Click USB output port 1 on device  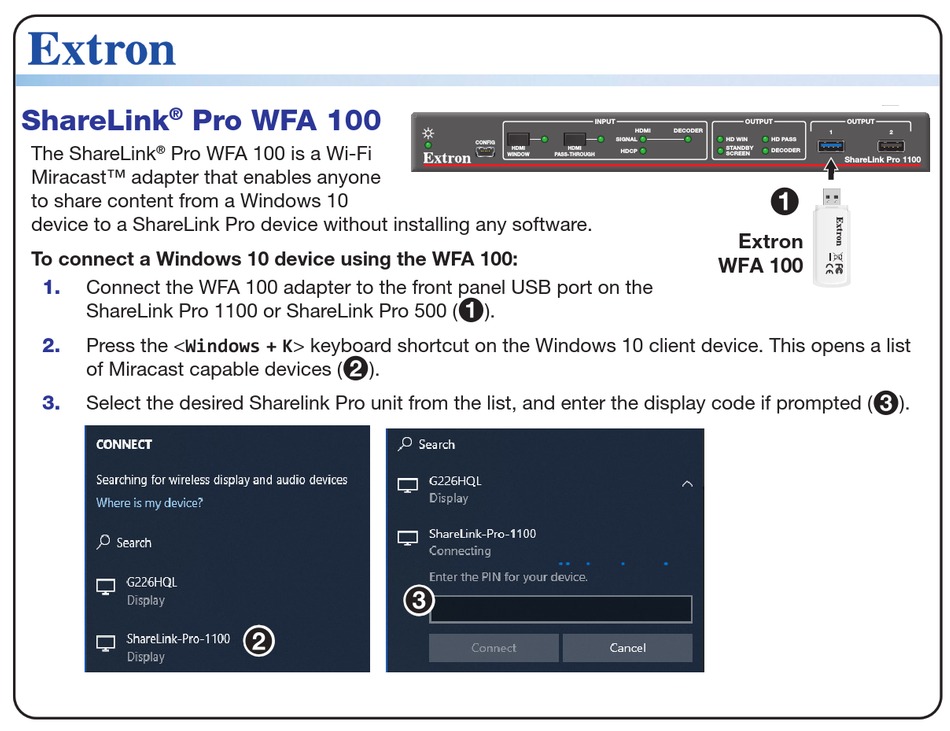[831, 146]
